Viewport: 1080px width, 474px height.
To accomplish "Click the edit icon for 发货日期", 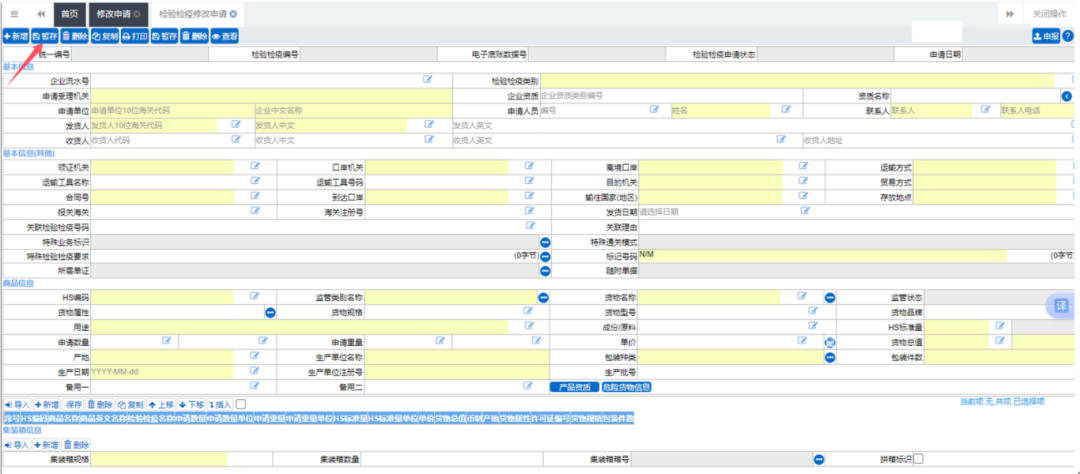I will click(x=804, y=211).
